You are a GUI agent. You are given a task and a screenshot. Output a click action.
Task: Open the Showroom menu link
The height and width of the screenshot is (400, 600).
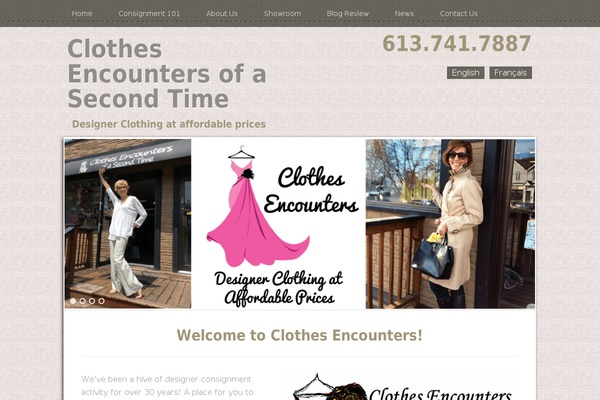click(282, 13)
